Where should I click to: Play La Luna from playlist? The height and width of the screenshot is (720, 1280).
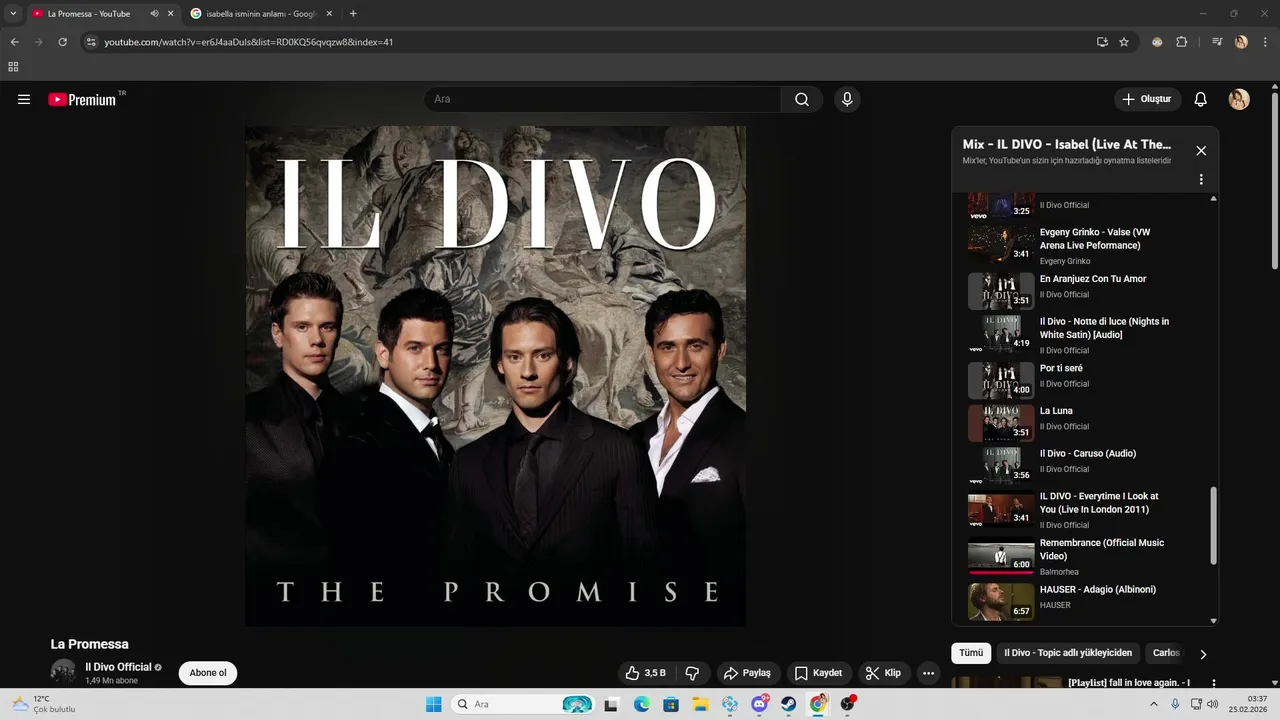click(1084, 422)
